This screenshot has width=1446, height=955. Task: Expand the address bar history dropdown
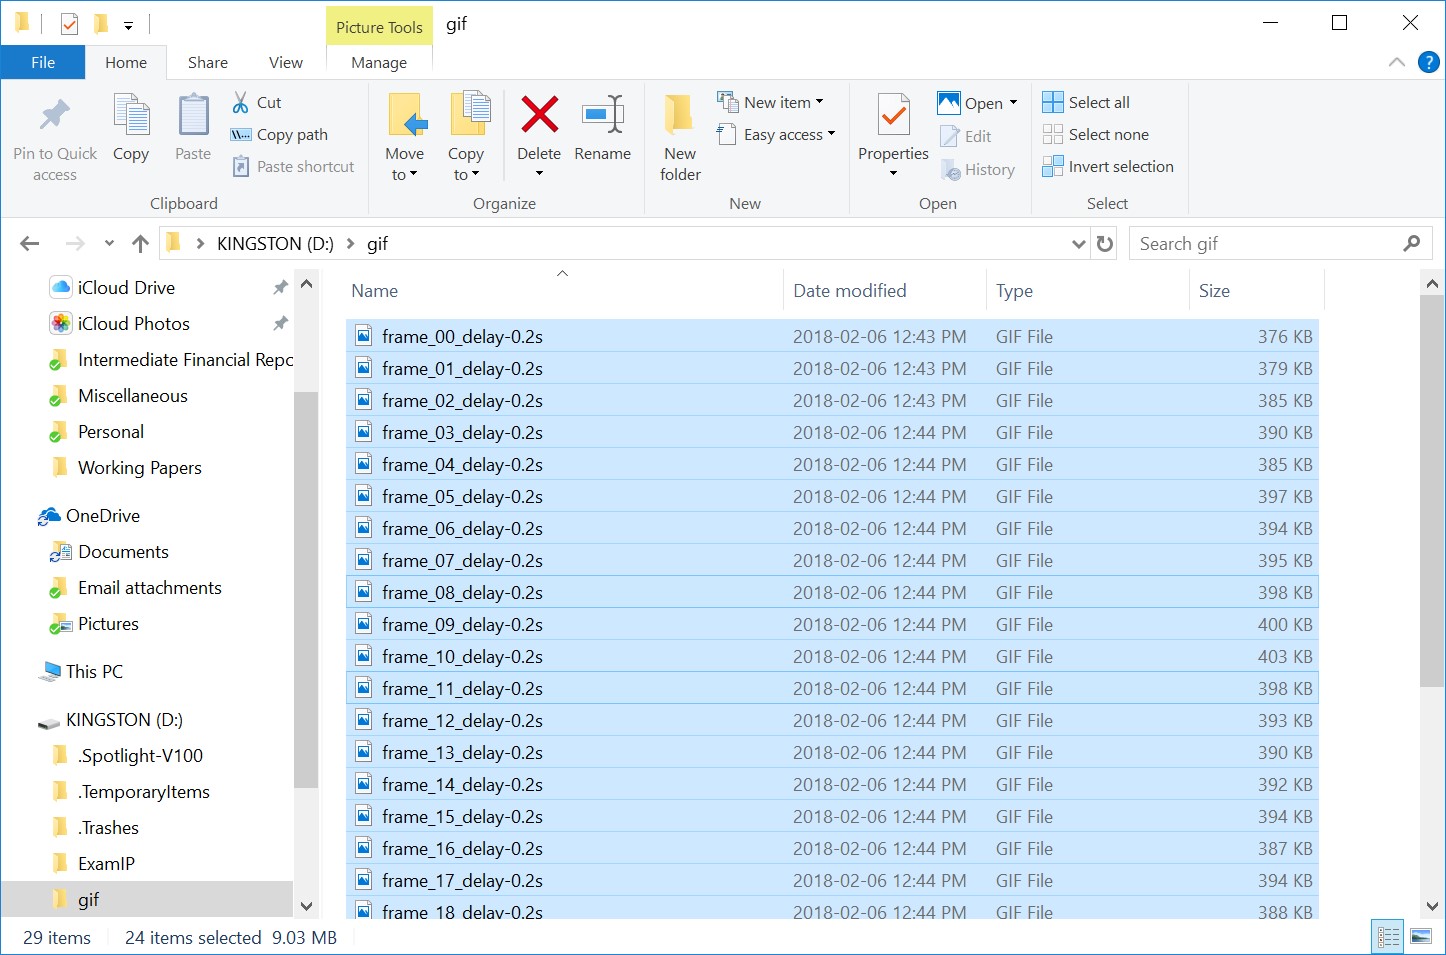[x=1079, y=243]
